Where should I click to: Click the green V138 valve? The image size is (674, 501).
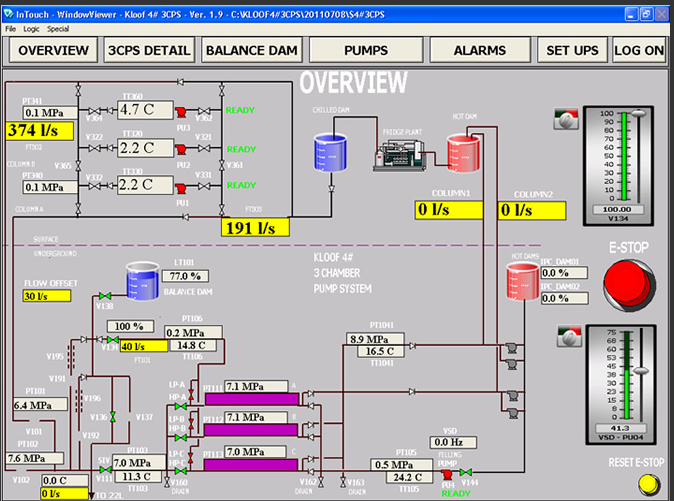tap(104, 296)
